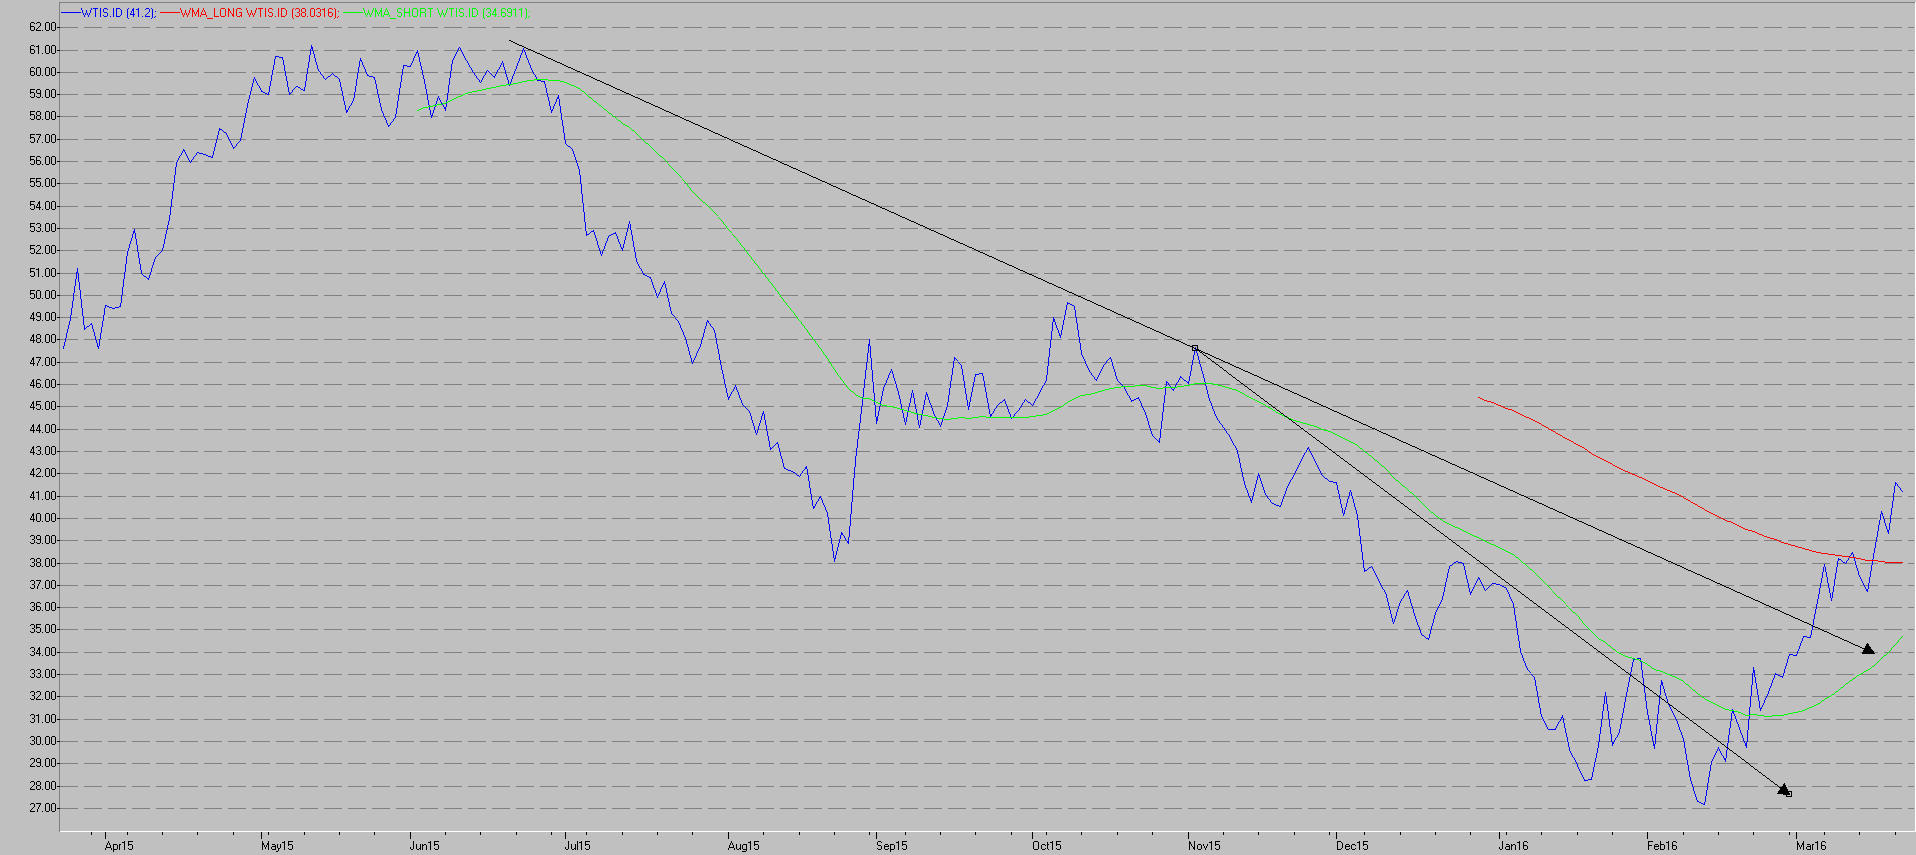Click the starting point of the long upper trendline
This screenshot has width=1916, height=855.
(x=510, y=41)
